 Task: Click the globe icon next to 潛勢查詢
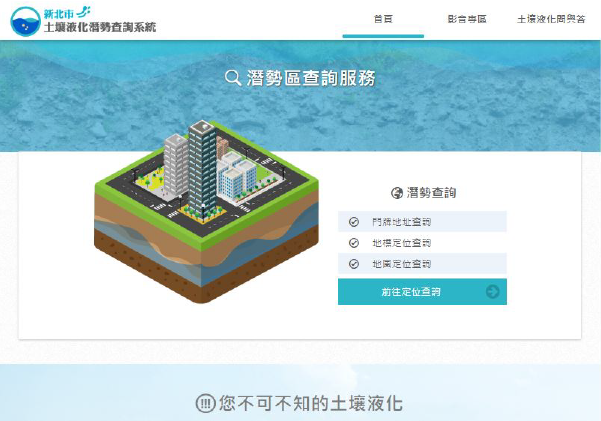click(397, 193)
